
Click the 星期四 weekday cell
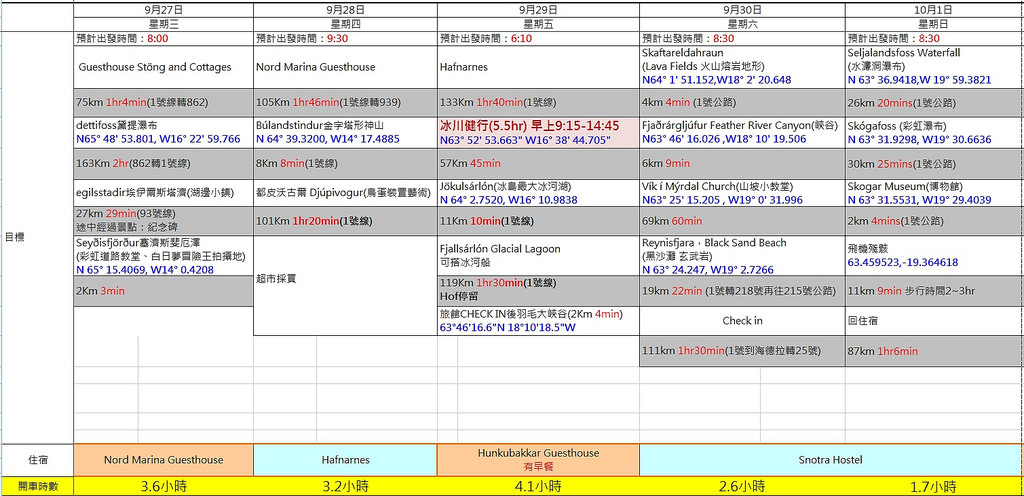tap(345, 24)
